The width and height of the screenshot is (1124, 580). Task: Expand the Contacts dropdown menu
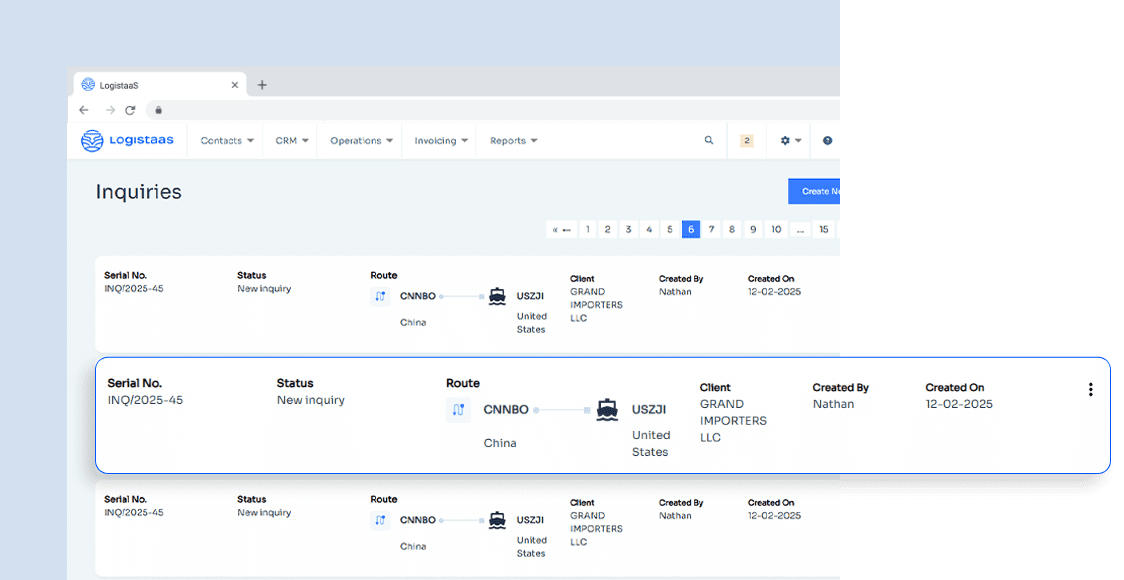(x=227, y=141)
